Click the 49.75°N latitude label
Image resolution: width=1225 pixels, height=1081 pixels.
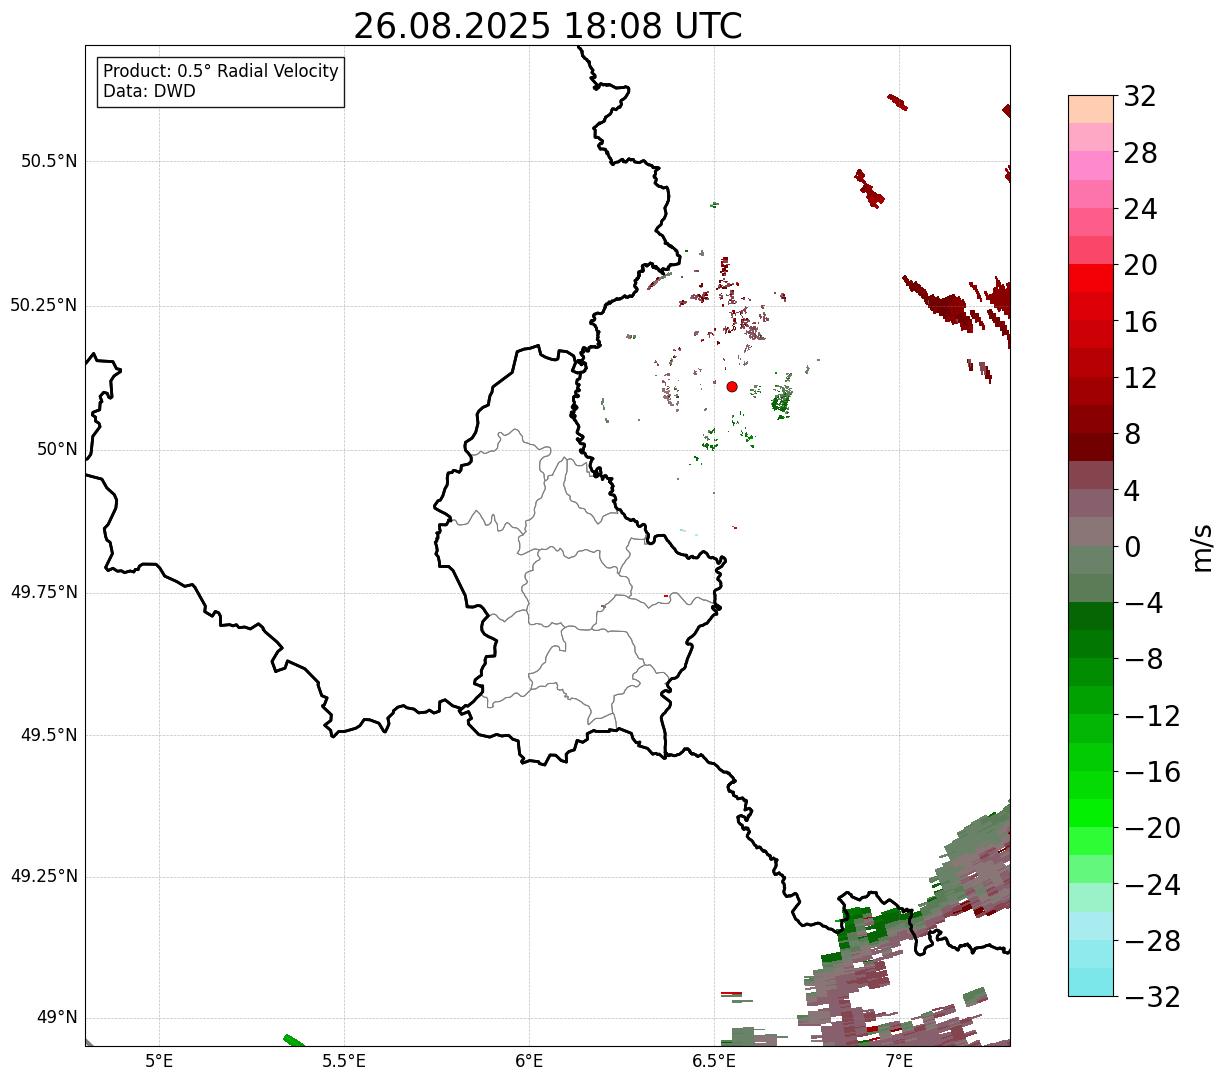pyautogui.click(x=44, y=592)
